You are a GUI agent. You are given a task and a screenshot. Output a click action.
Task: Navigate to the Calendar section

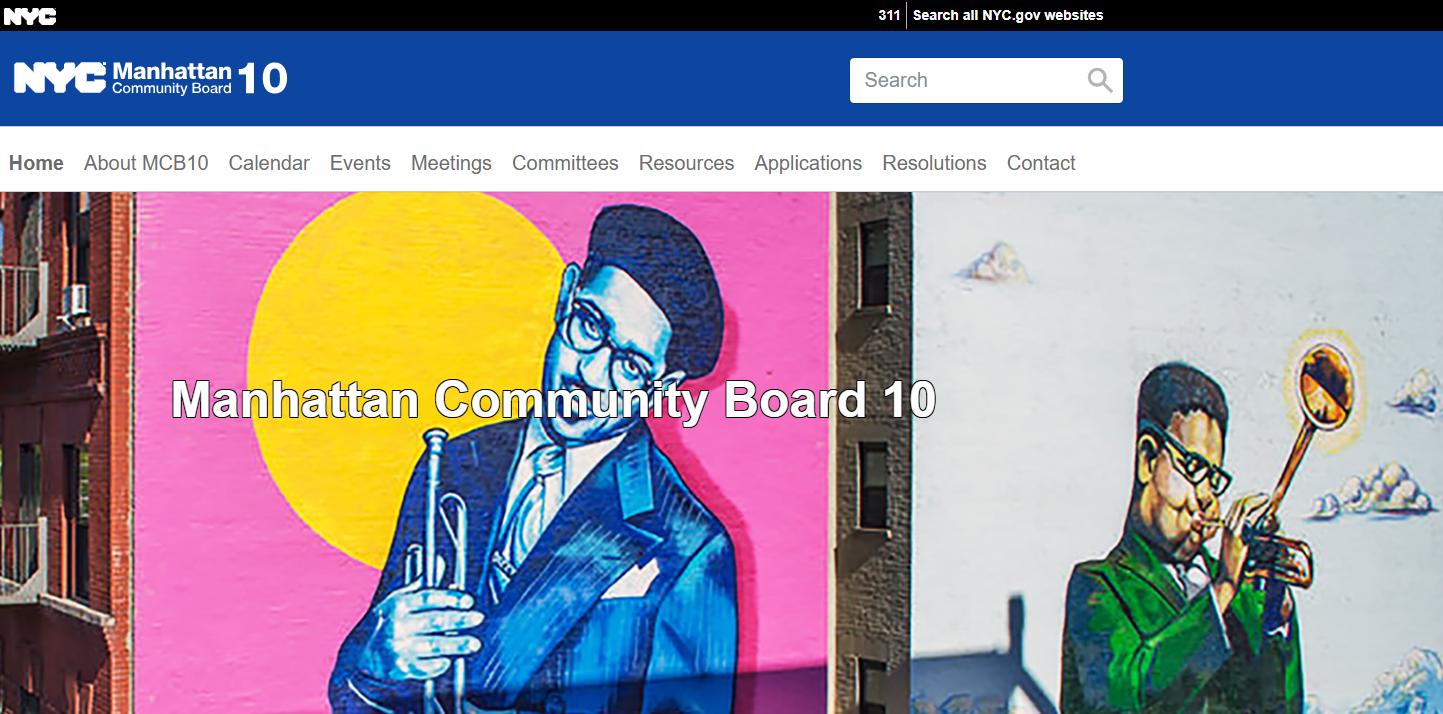[x=269, y=162]
